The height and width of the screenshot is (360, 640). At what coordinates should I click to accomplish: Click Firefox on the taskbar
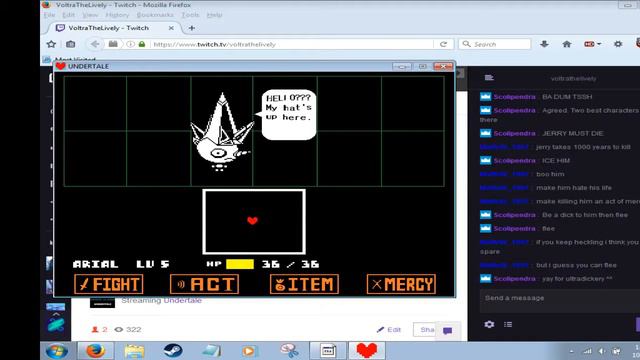click(x=95, y=351)
